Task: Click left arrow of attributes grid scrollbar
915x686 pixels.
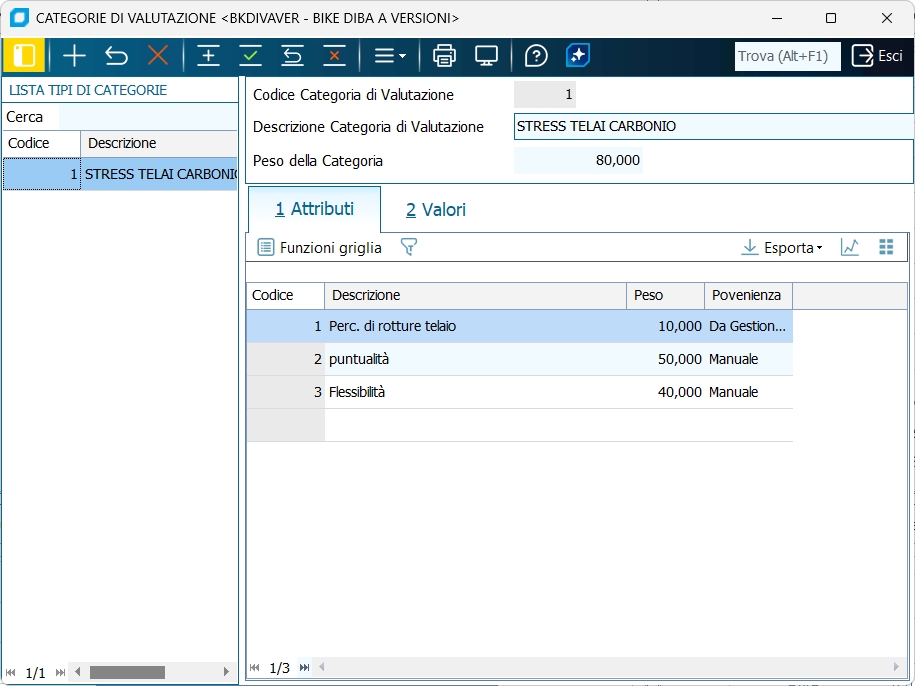Action: (321, 667)
